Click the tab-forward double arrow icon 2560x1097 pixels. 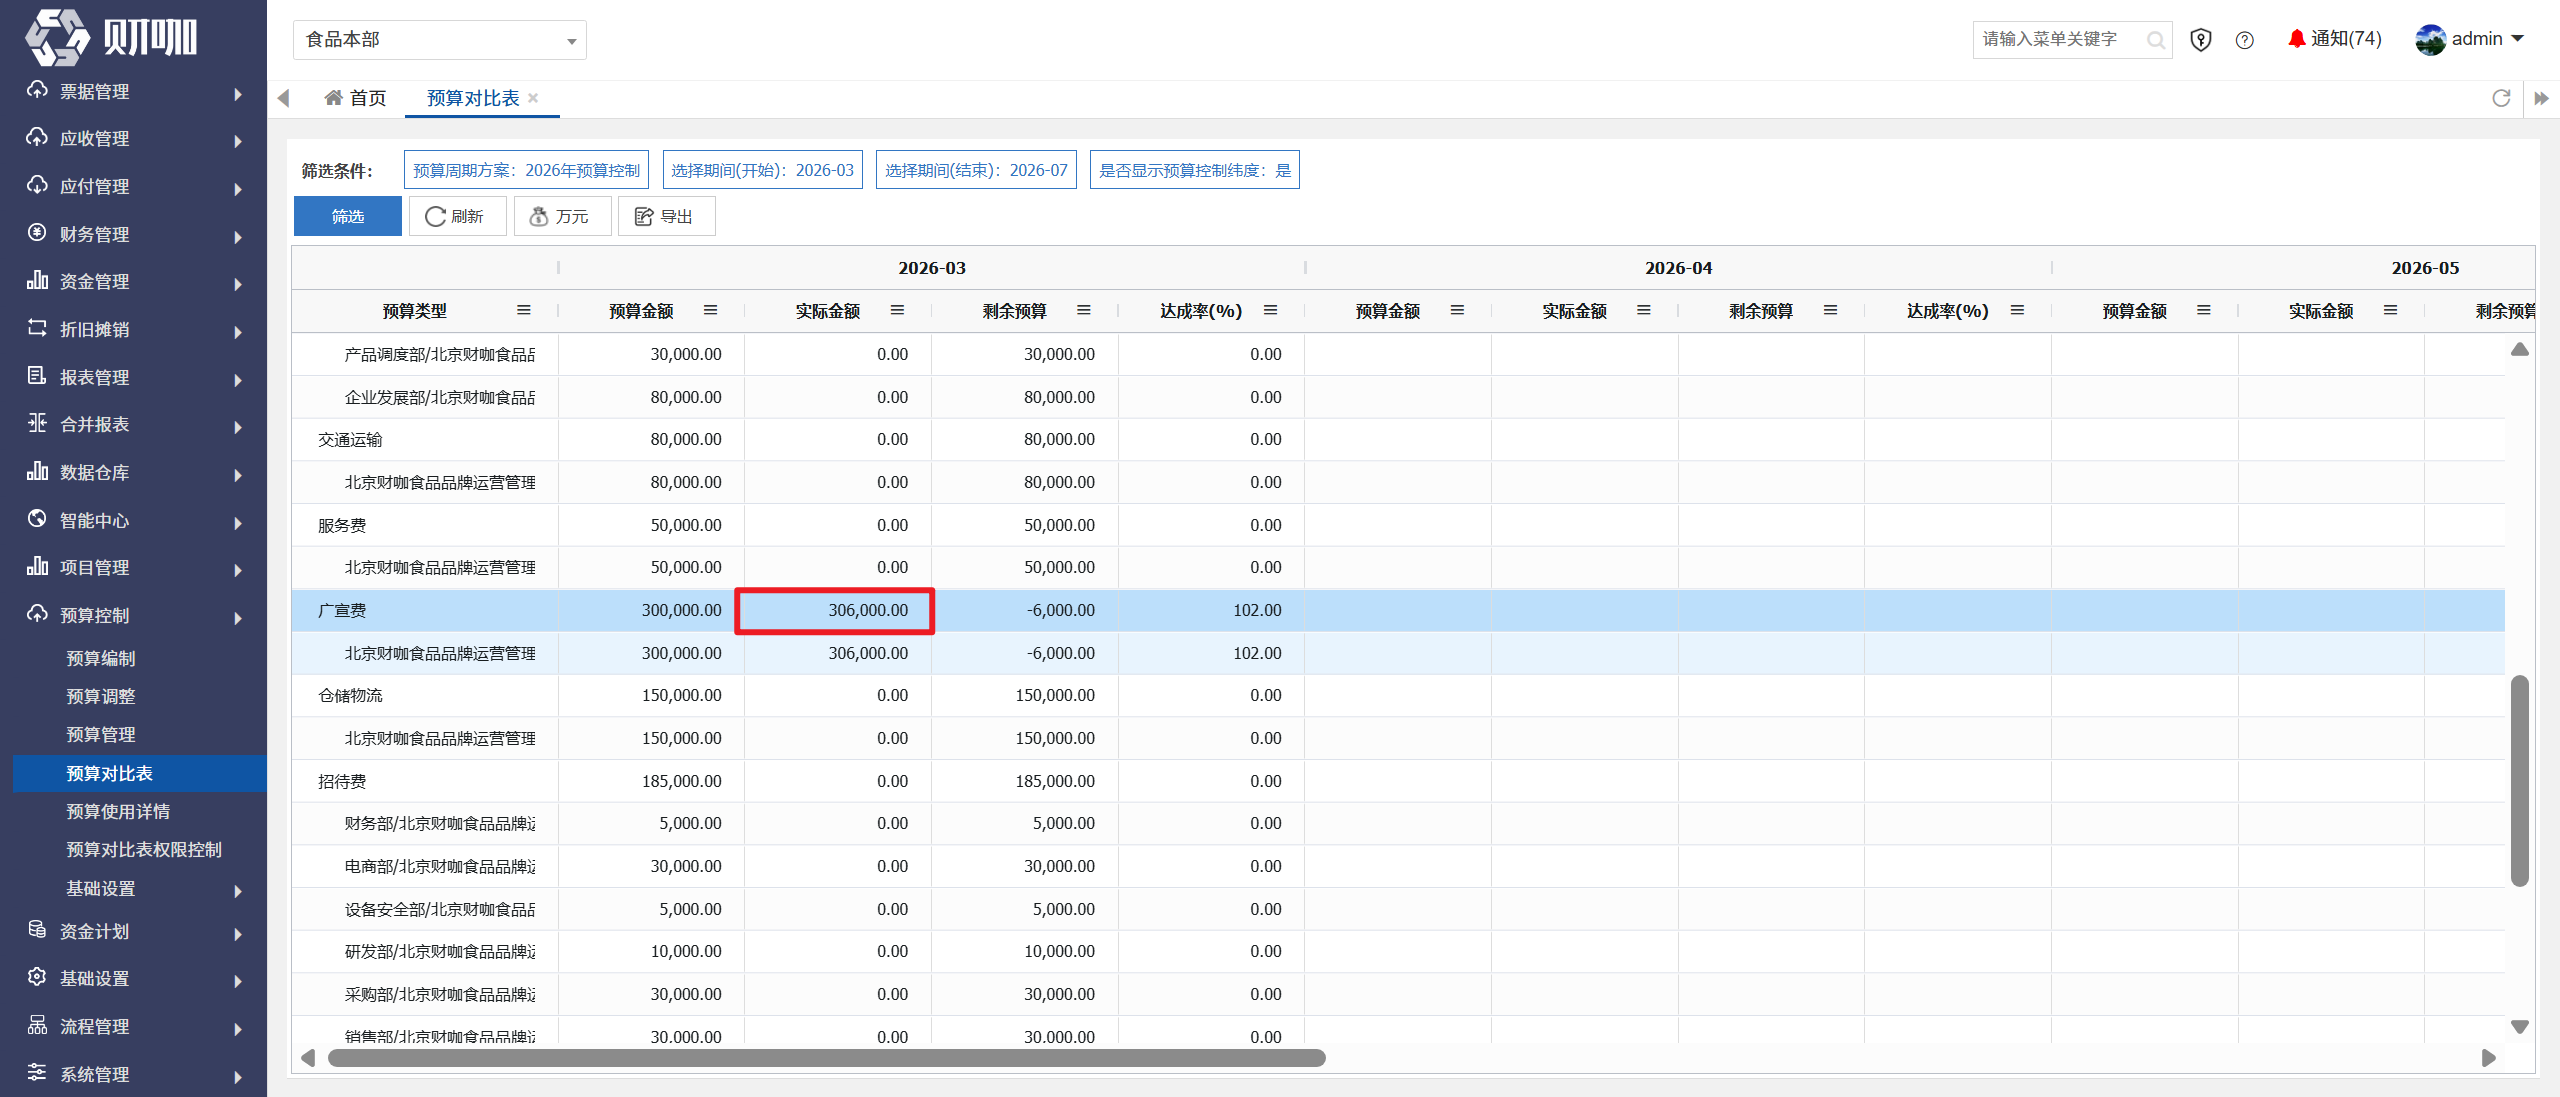click(2541, 98)
